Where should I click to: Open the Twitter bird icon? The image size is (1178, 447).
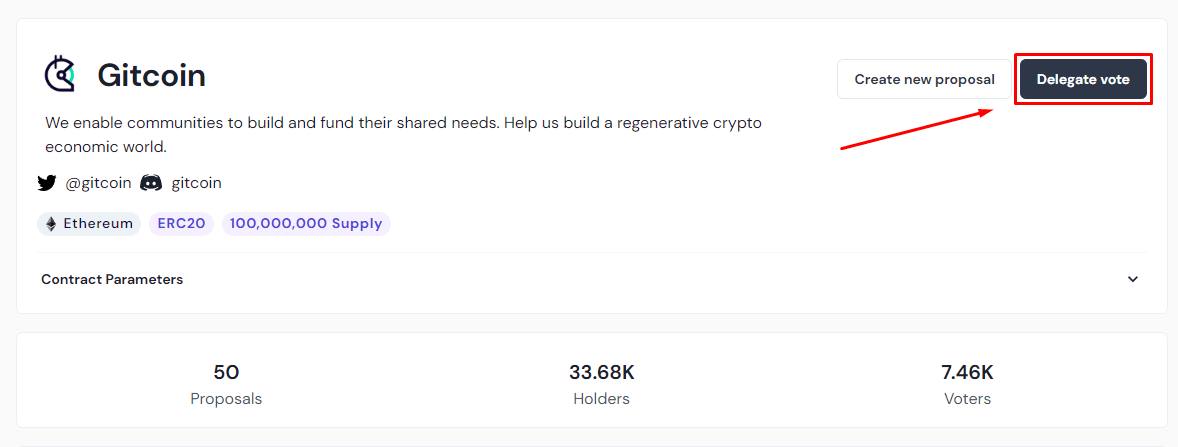click(47, 183)
